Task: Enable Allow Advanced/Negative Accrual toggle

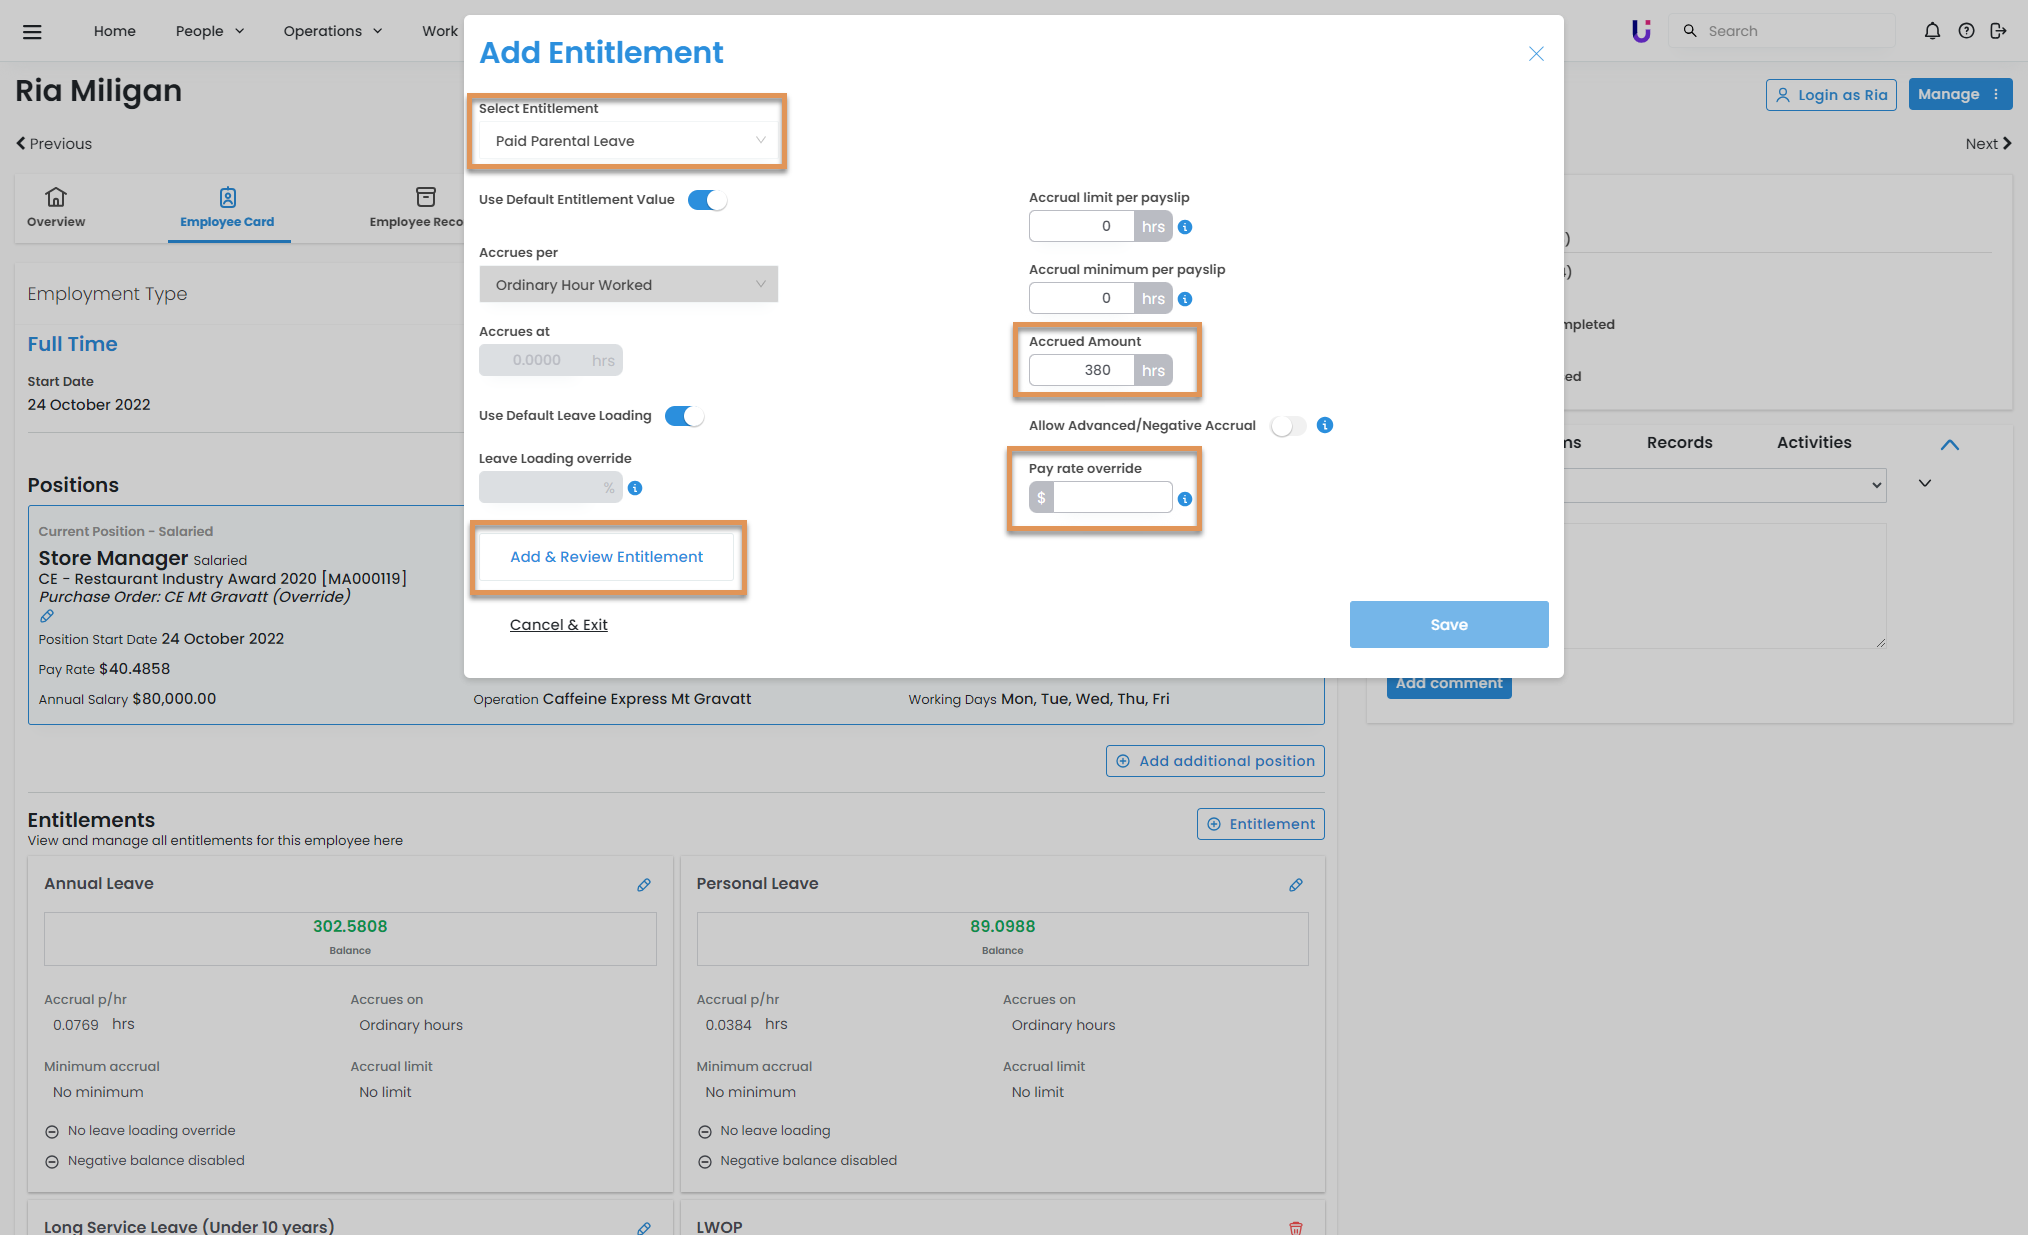Action: coord(1288,426)
